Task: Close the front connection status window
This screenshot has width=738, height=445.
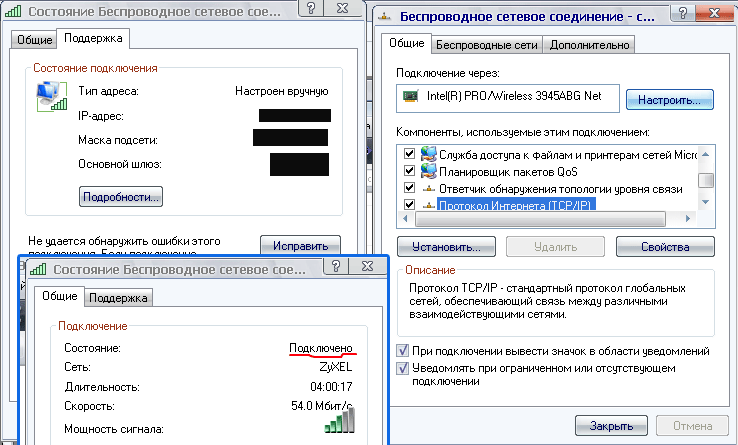Action: (x=368, y=267)
